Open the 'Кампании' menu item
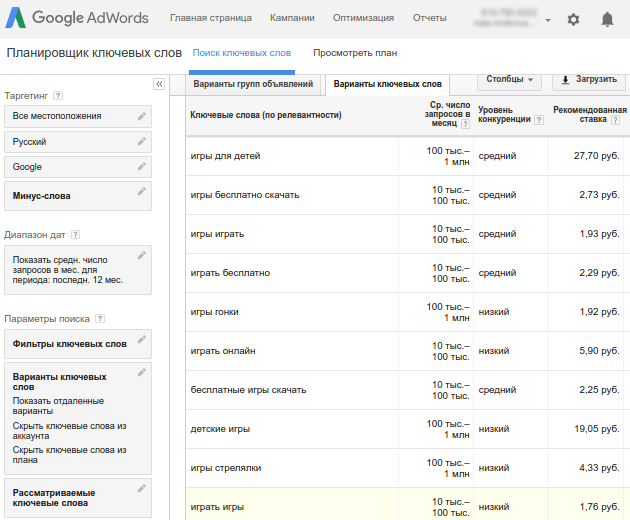The image size is (630, 520). (x=292, y=18)
